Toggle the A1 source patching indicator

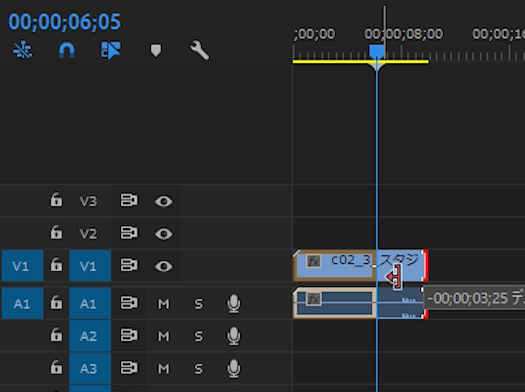pyautogui.click(x=22, y=303)
